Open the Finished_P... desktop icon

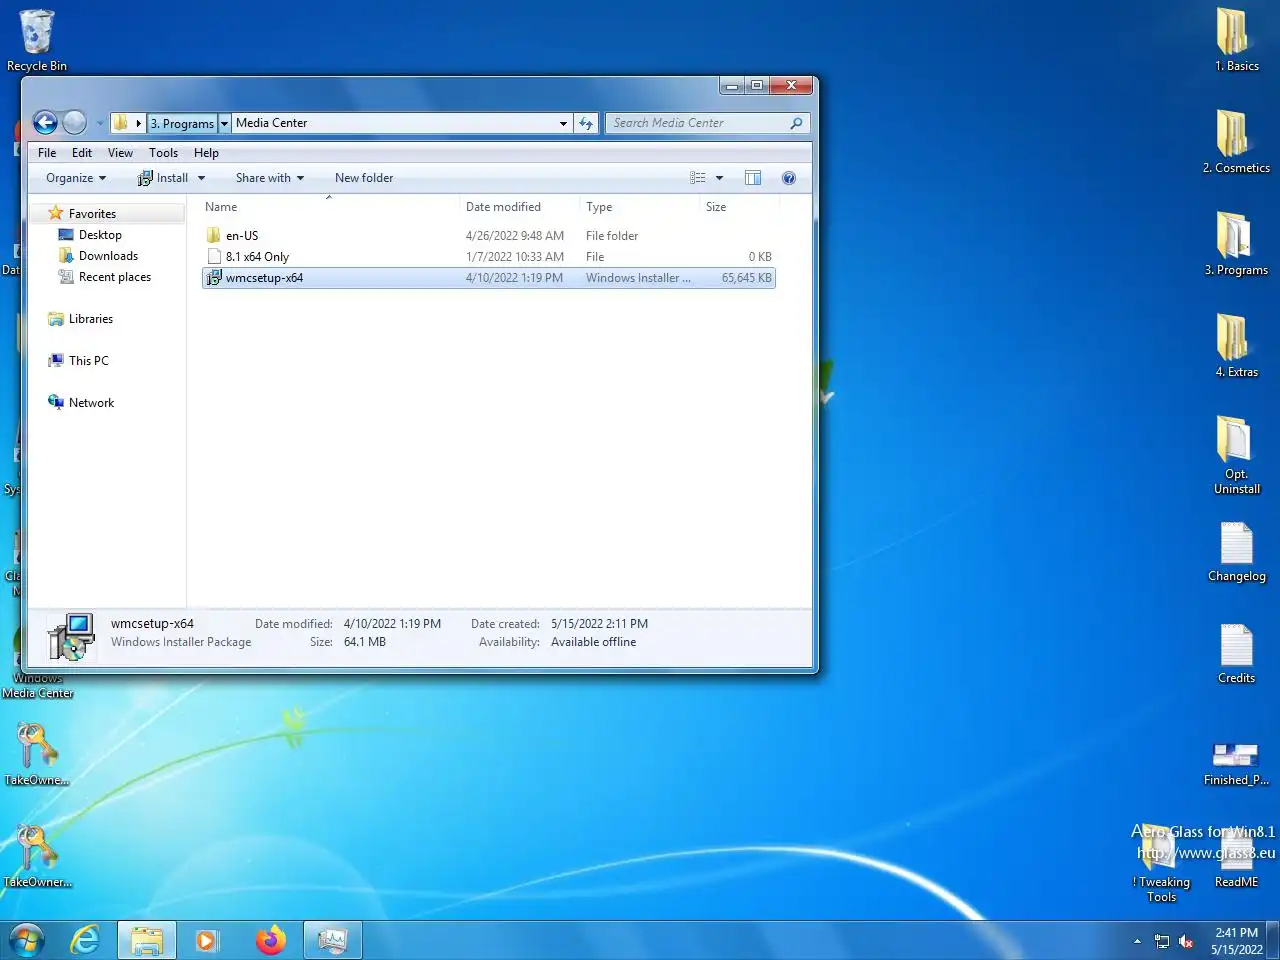pyautogui.click(x=1237, y=764)
